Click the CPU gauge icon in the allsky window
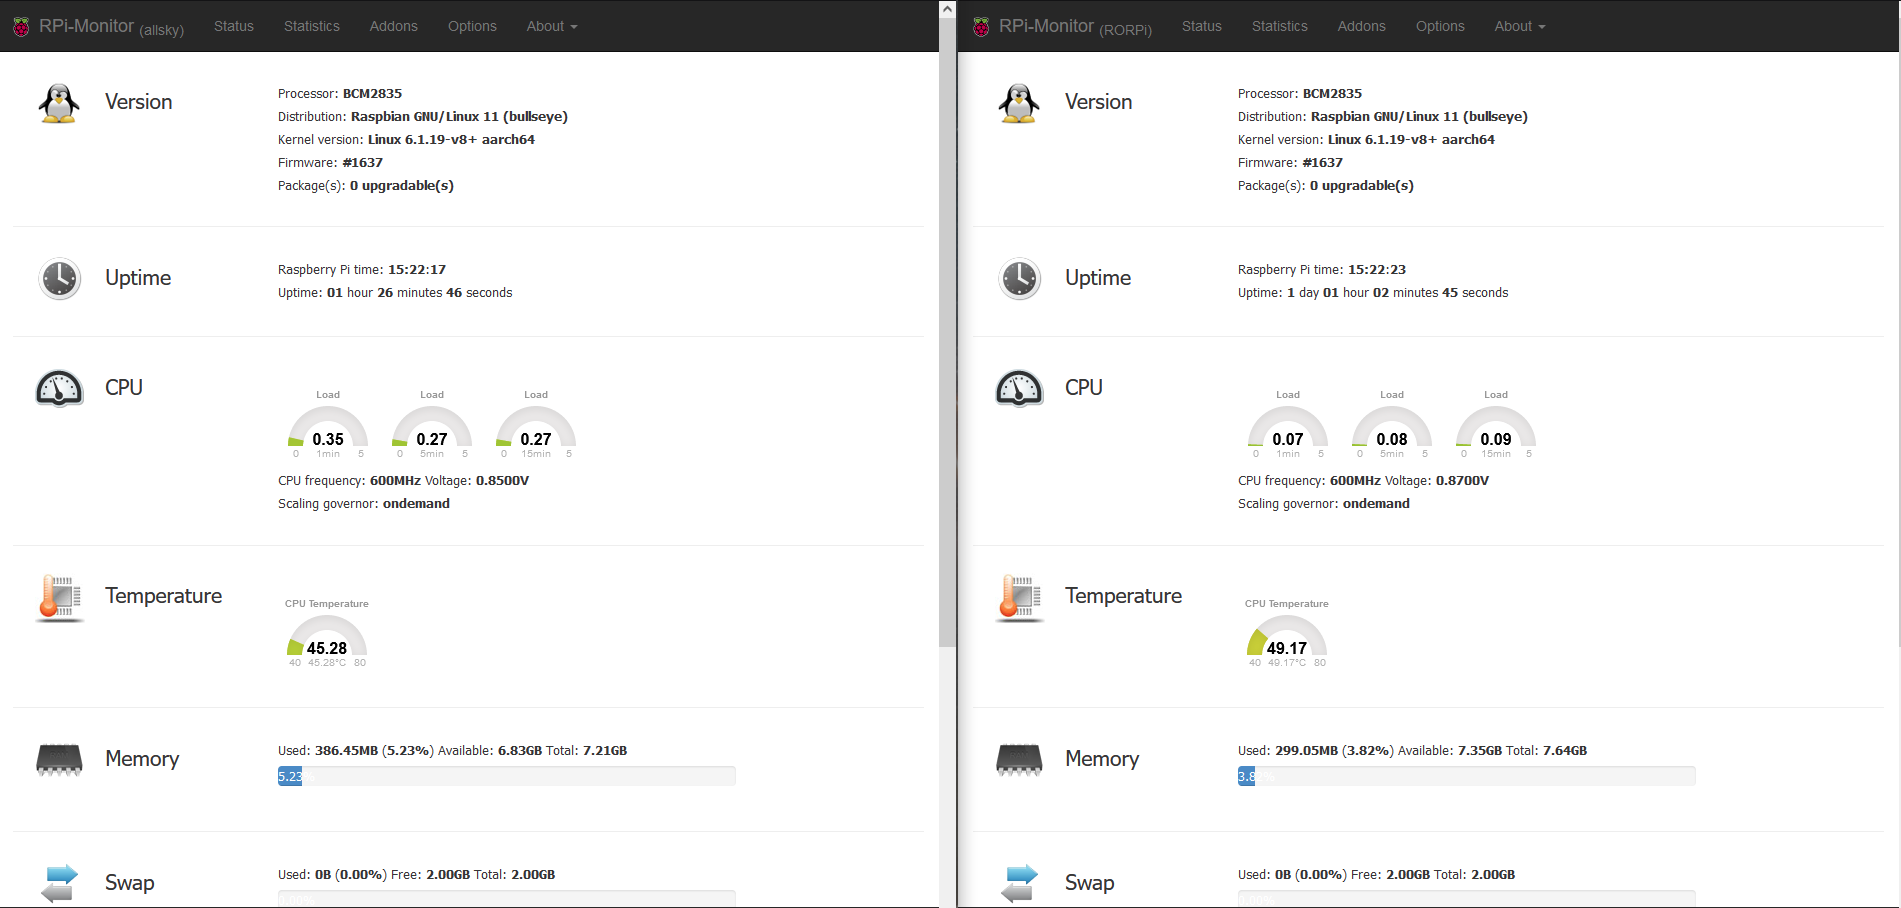This screenshot has width=1901, height=908. (x=59, y=388)
